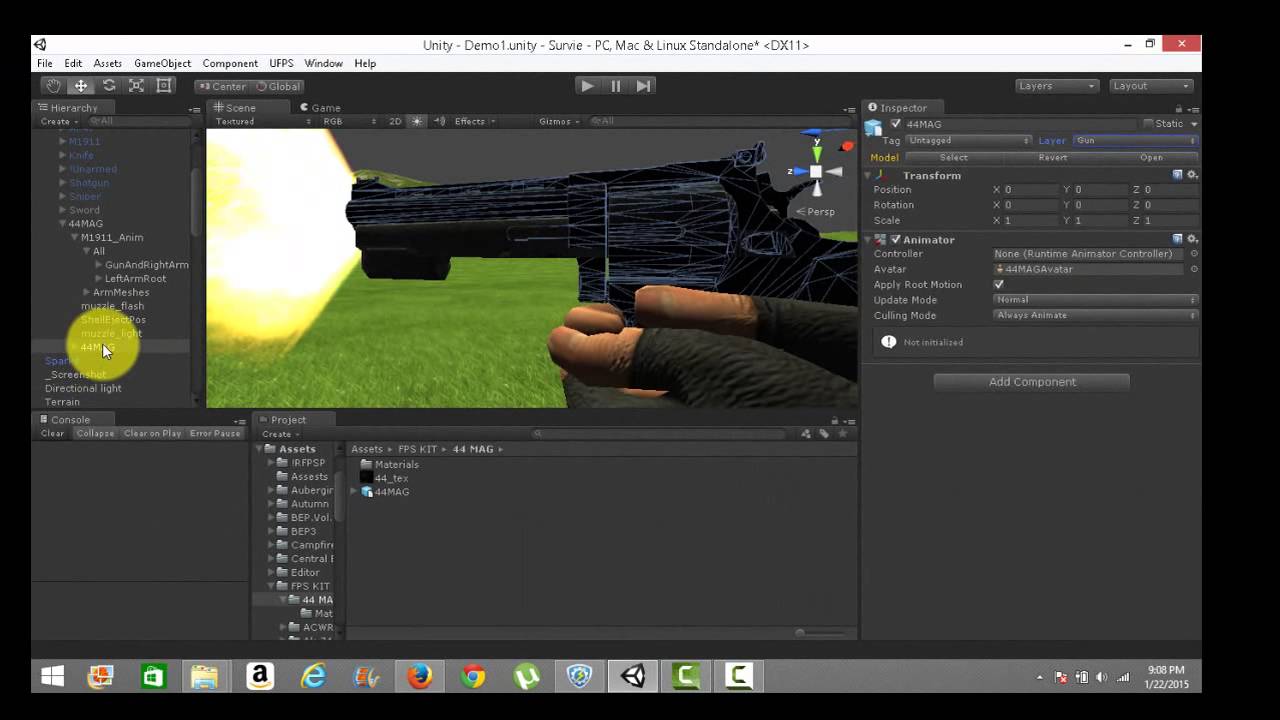Expand GunAndRightArm in Hierarchy
Image resolution: width=1280 pixels, height=720 pixels.
[98, 265]
